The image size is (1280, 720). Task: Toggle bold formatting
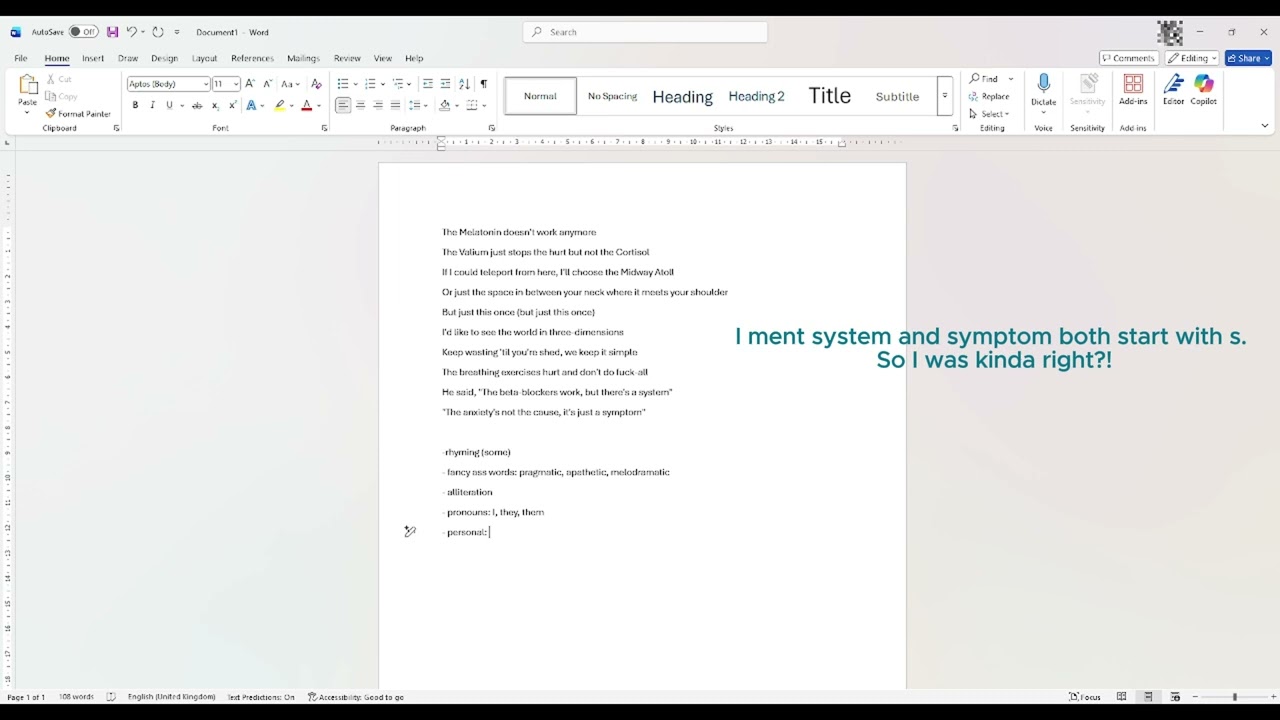[135, 105]
